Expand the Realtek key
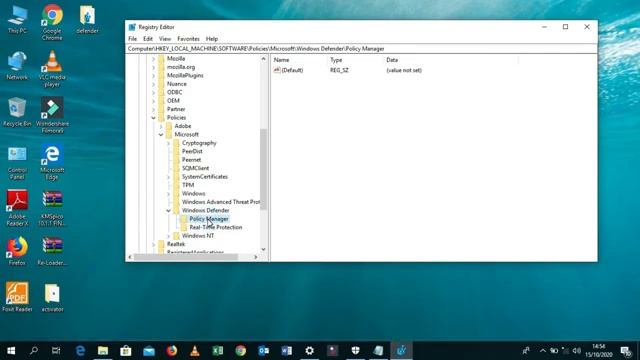The height and width of the screenshot is (360, 640). click(153, 244)
